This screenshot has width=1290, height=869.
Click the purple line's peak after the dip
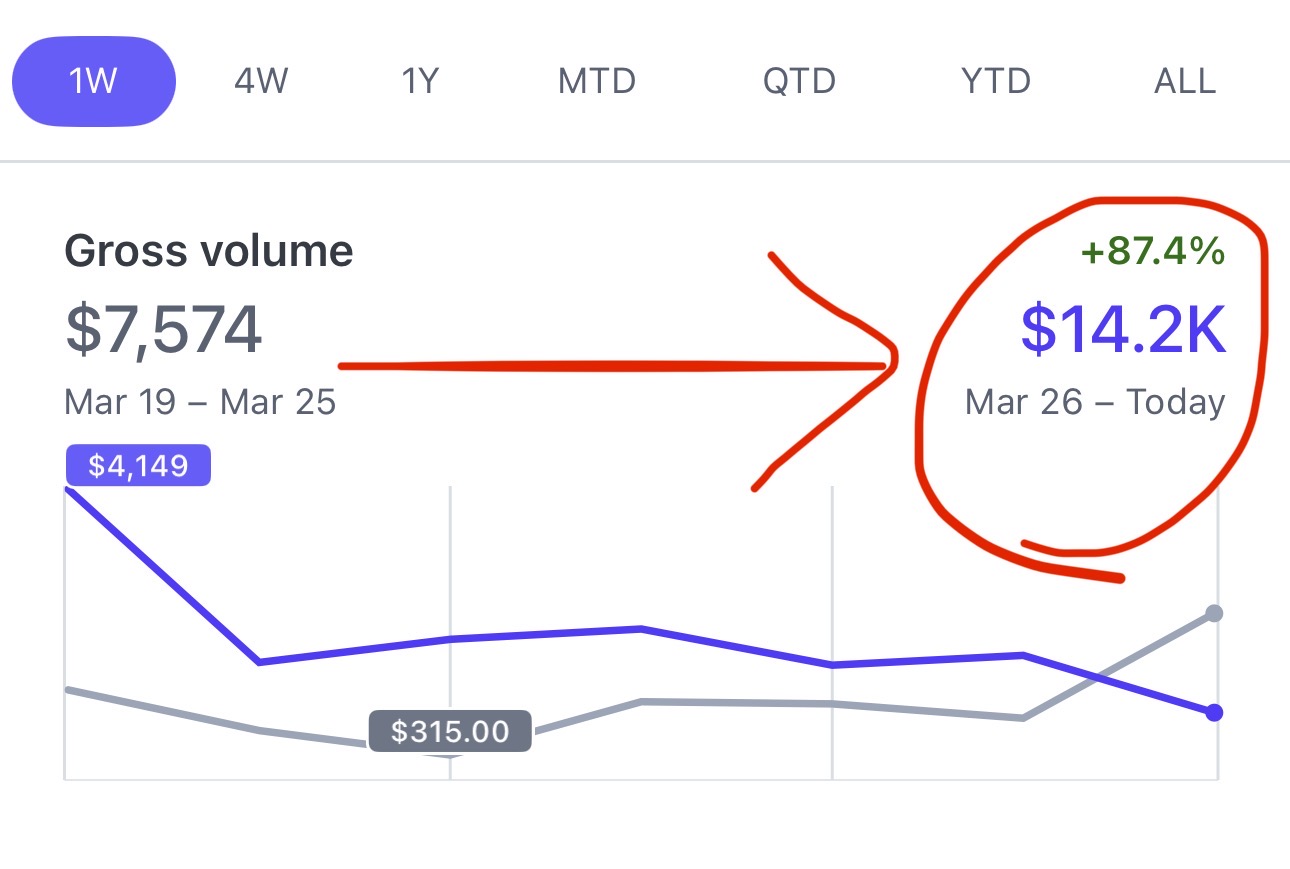[x=640, y=629]
